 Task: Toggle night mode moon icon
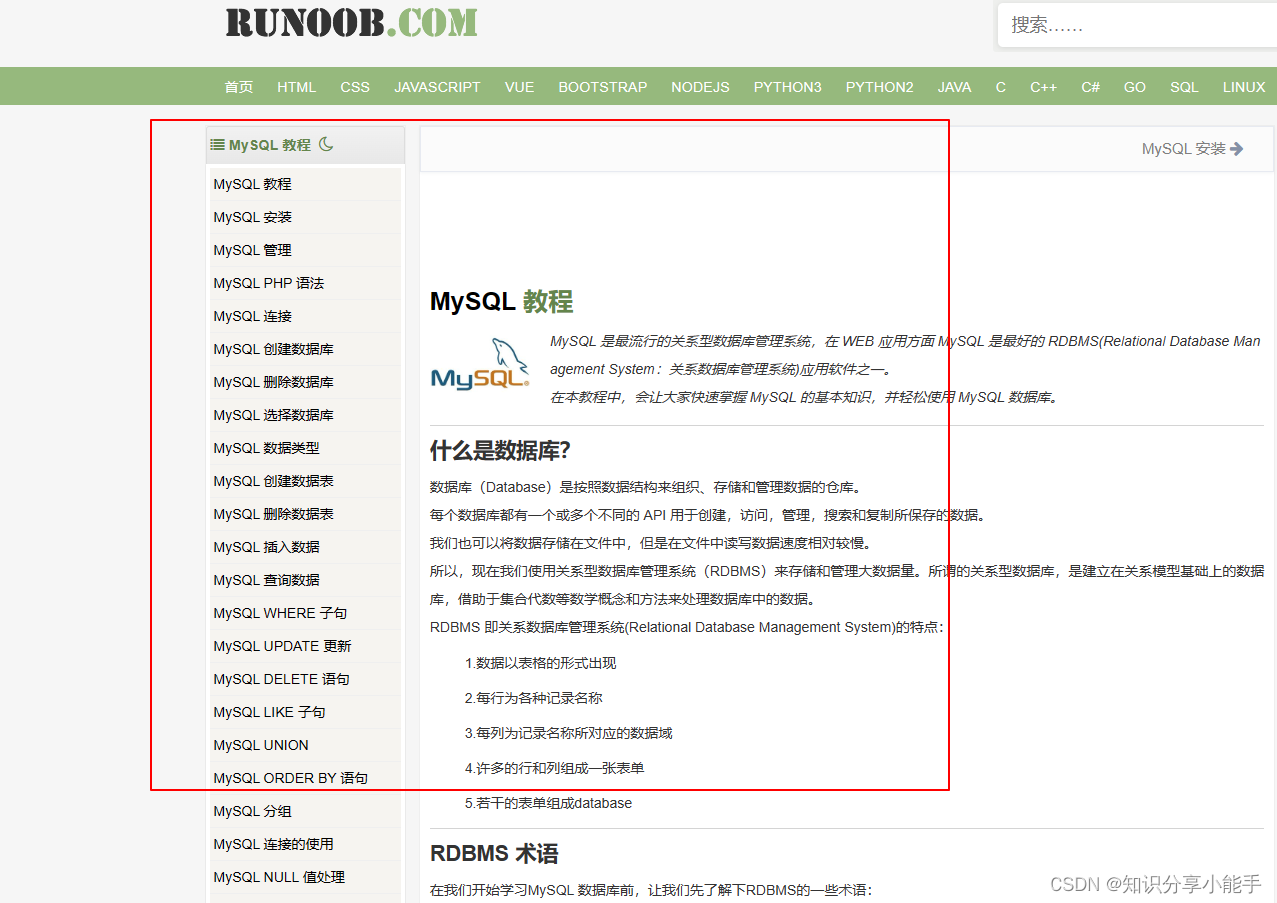pos(326,144)
